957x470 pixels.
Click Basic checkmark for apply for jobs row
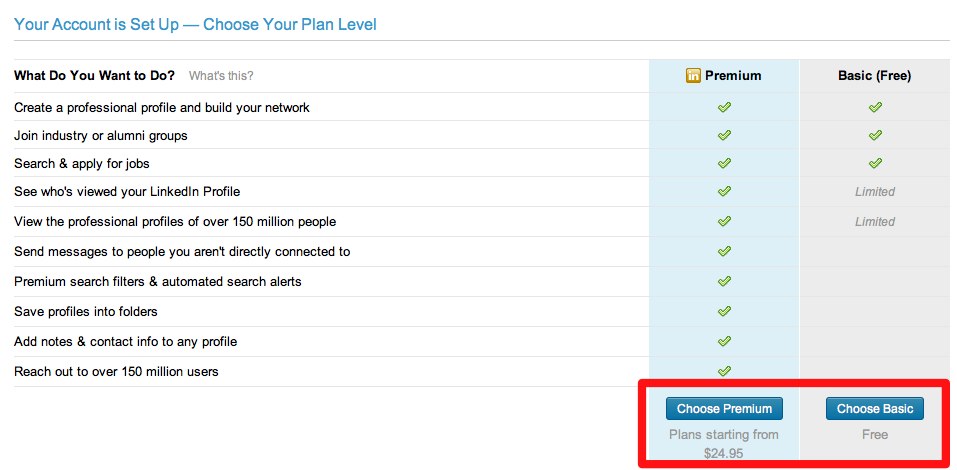875,163
